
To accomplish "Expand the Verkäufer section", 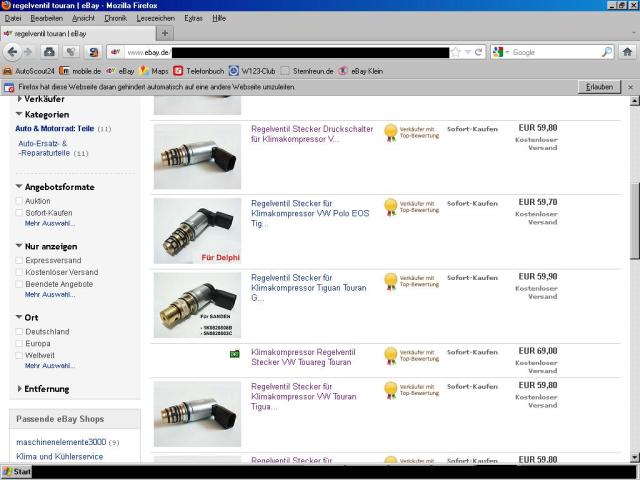I will point(19,99).
